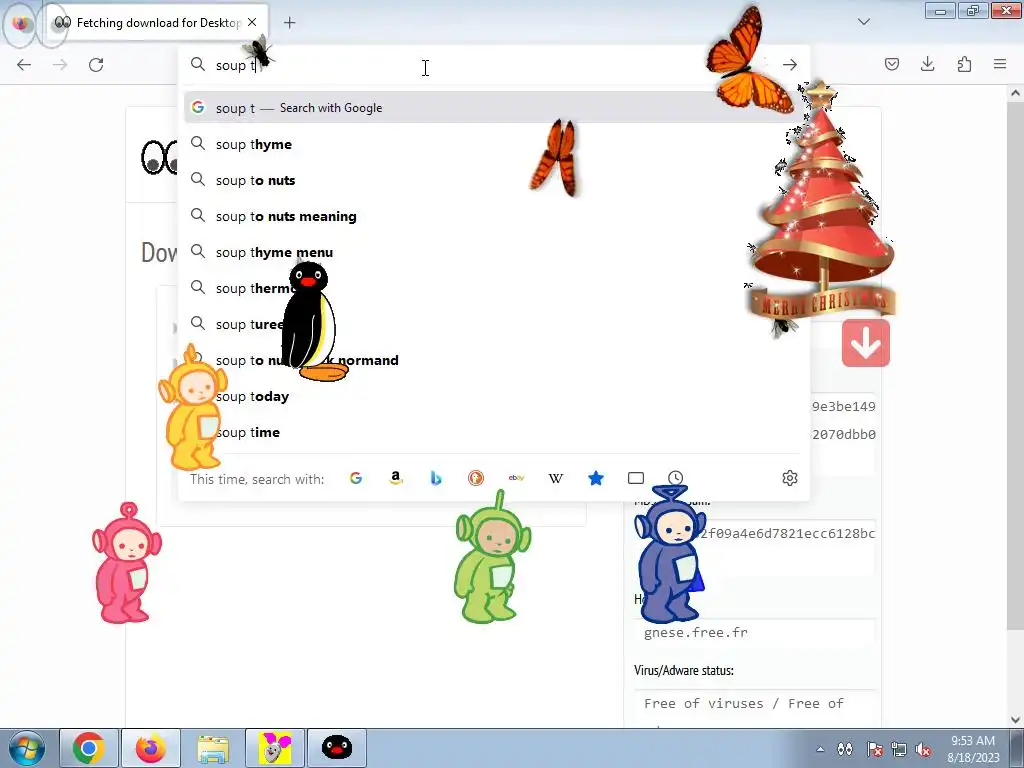Viewport: 1024px width, 768px height.
Task: Open the Firefox application menu
Action: pyautogui.click(x=1000, y=64)
